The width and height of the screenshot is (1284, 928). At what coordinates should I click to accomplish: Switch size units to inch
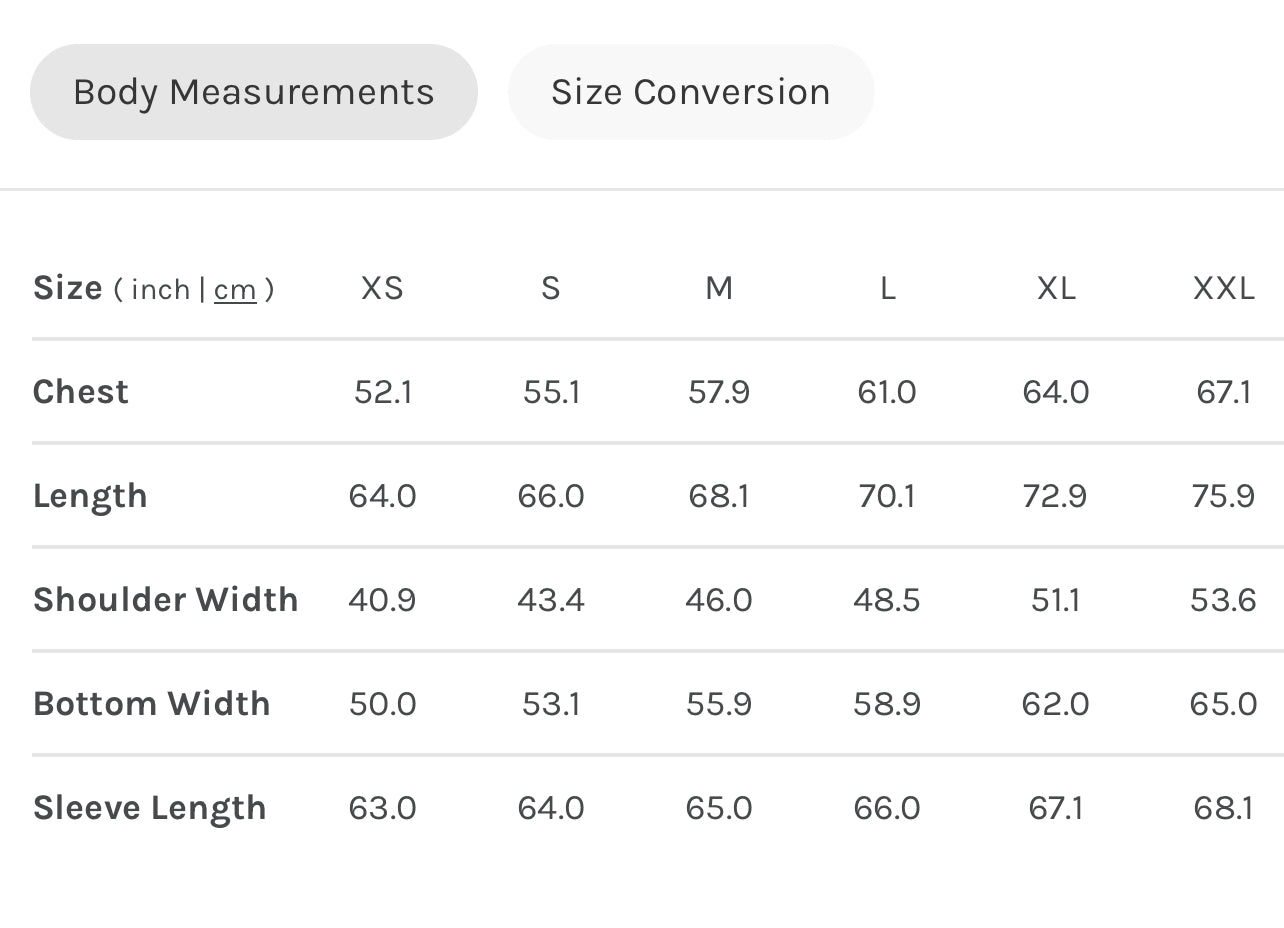coord(160,289)
